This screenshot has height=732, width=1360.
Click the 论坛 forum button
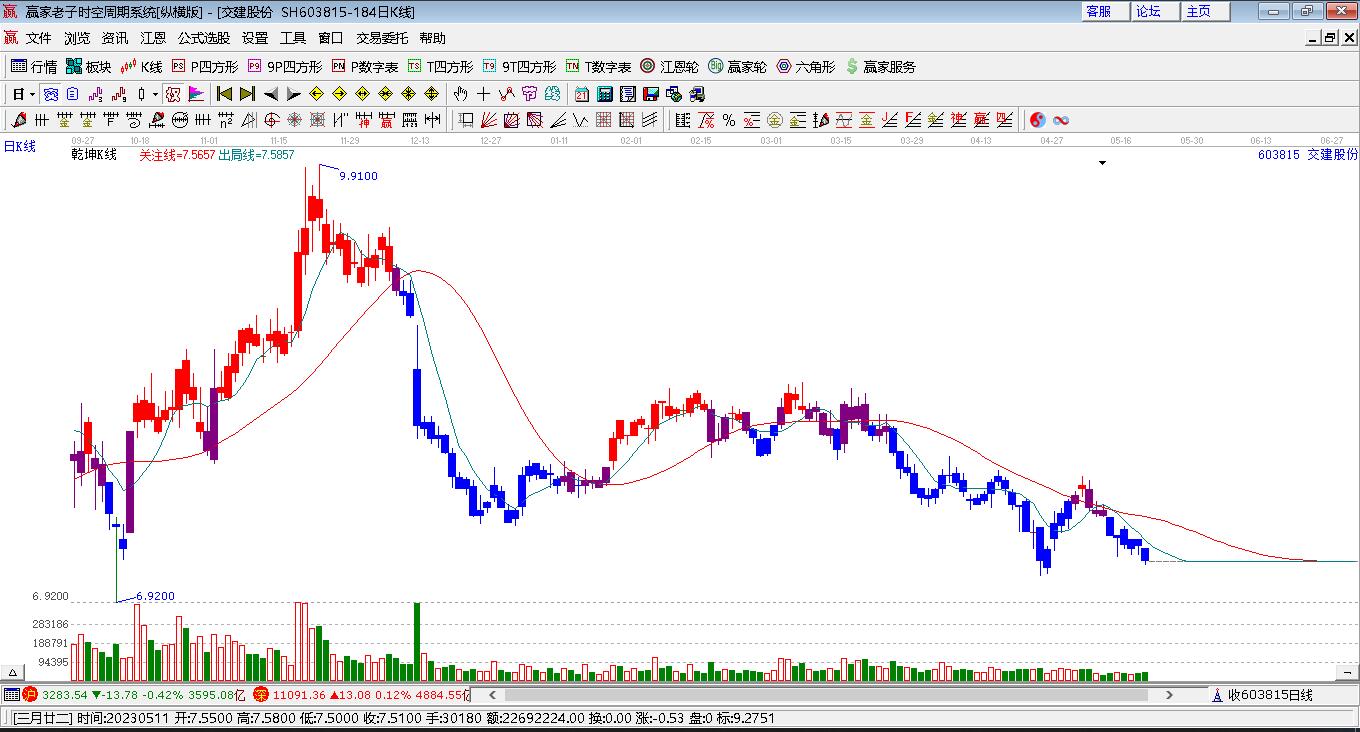1155,11
